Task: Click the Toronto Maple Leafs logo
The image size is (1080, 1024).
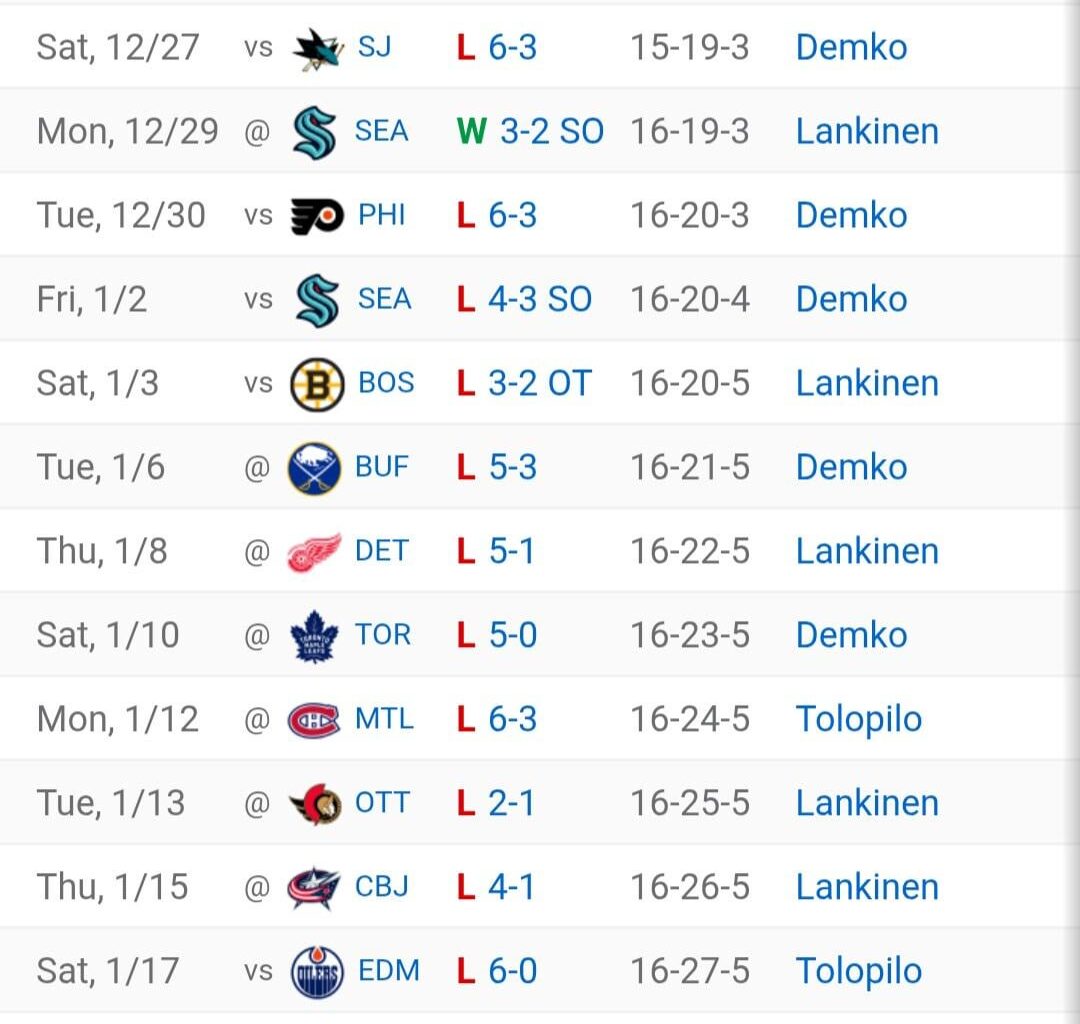Action: point(315,636)
